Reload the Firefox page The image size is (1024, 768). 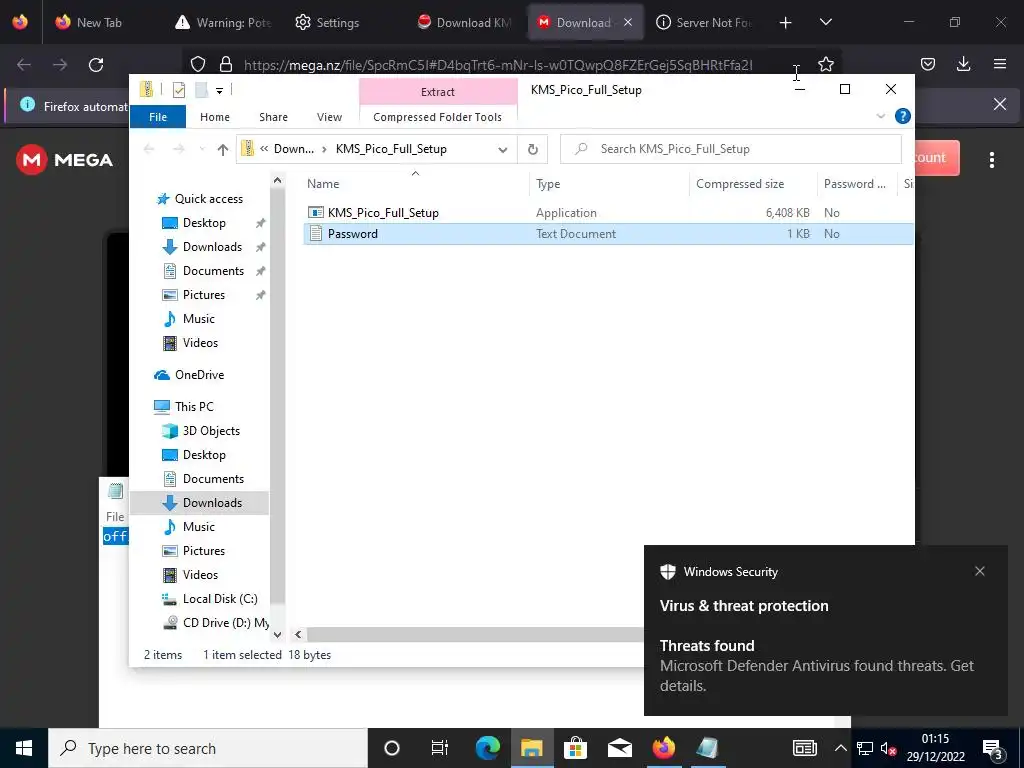[x=96, y=65]
